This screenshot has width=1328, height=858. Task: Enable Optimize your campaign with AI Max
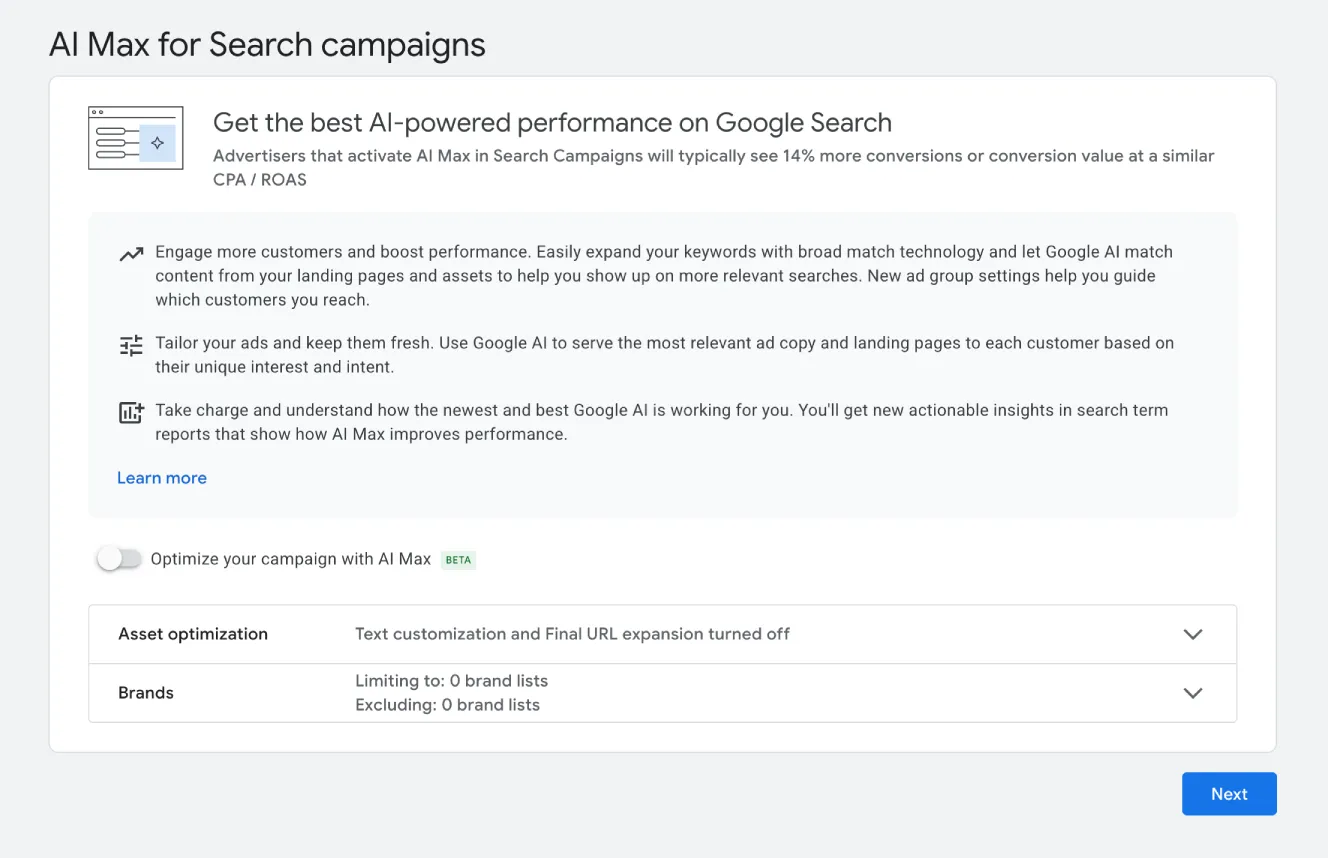[x=119, y=559]
